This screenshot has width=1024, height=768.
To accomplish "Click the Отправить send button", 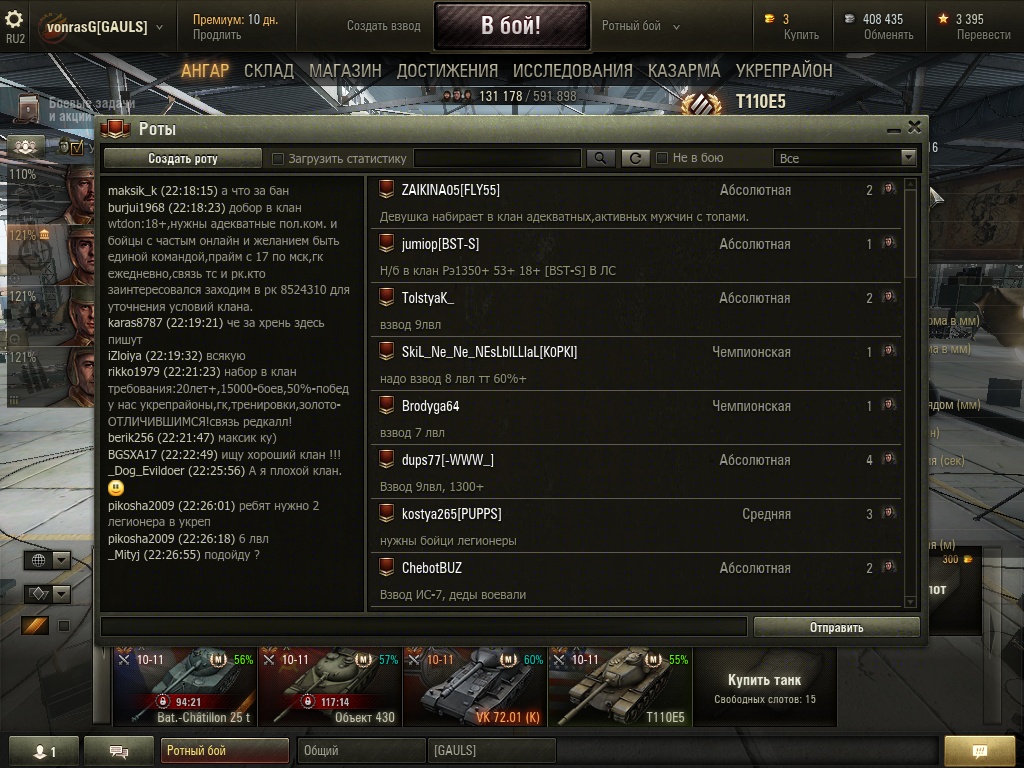I will point(837,627).
